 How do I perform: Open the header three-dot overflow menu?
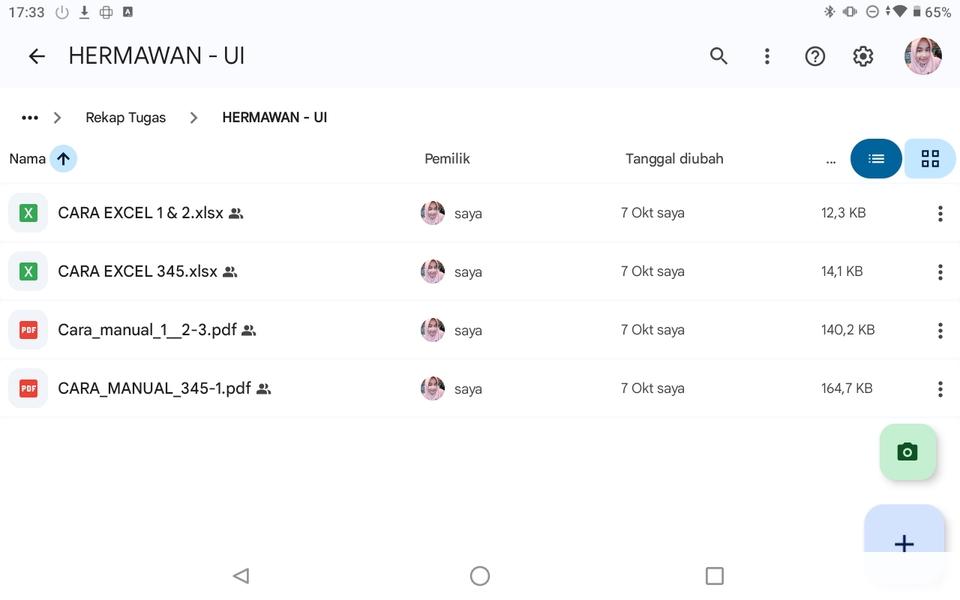click(767, 57)
